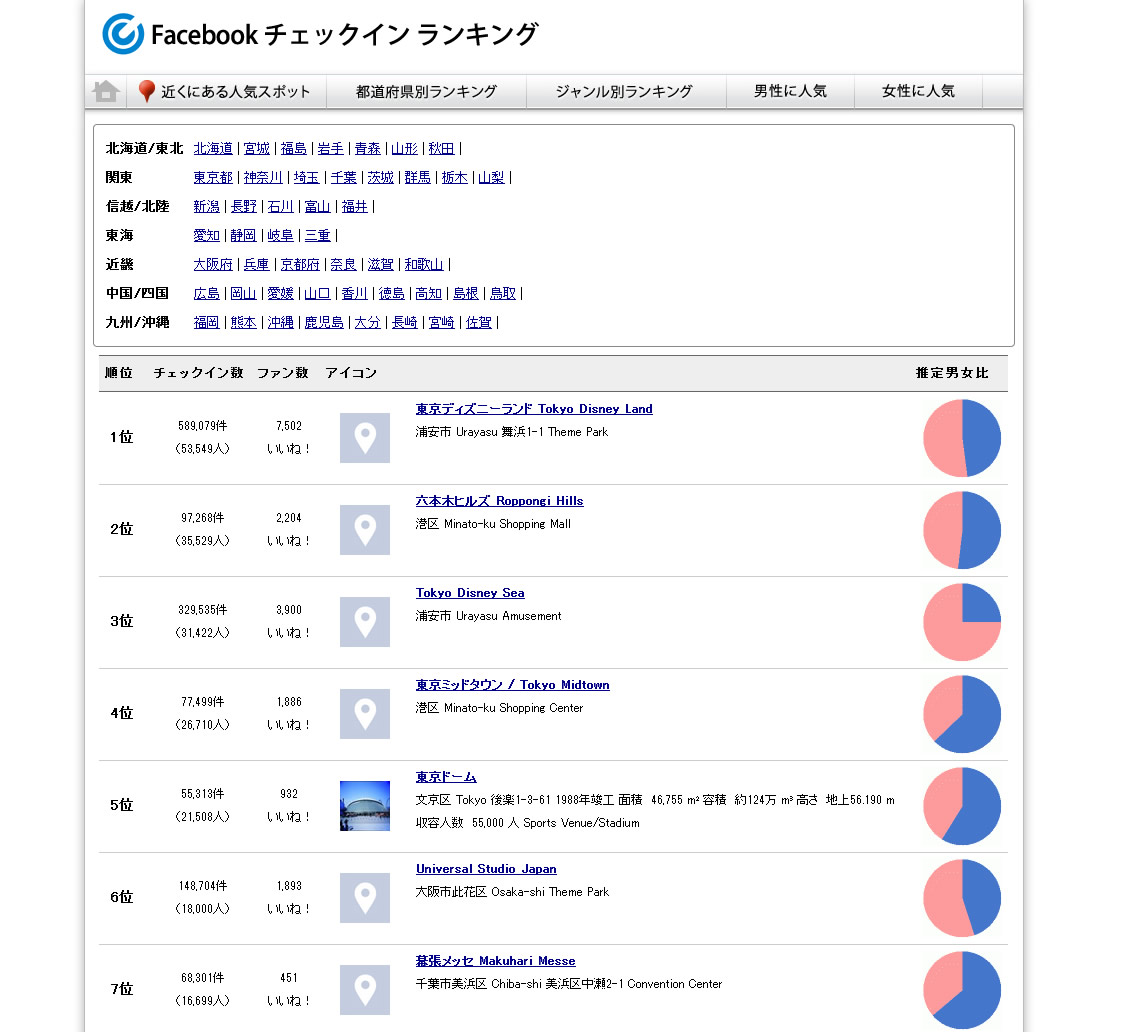This screenshot has height=1032, width=1121.
Task: Open the 東京ディズニーランド Tokyo Disney Land link
Action: [x=534, y=409]
